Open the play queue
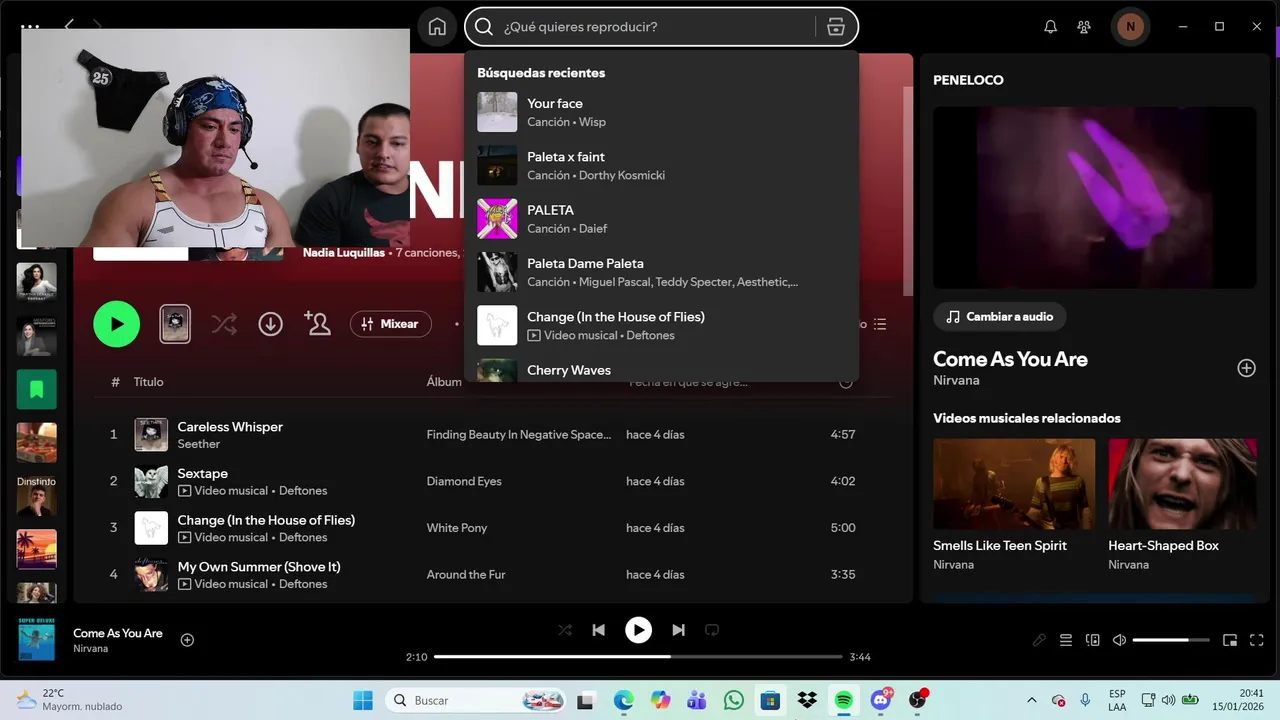Image resolution: width=1280 pixels, height=720 pixels. [1066, 640]
